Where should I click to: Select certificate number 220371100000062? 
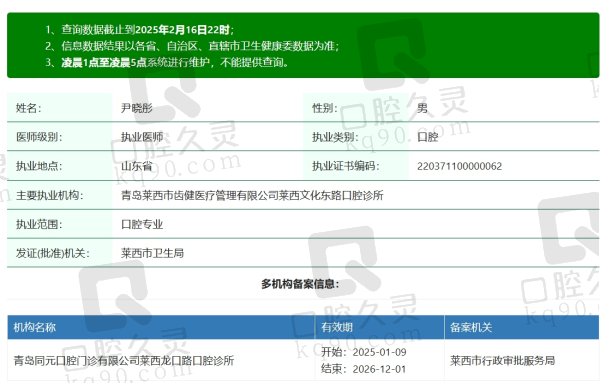459,166
